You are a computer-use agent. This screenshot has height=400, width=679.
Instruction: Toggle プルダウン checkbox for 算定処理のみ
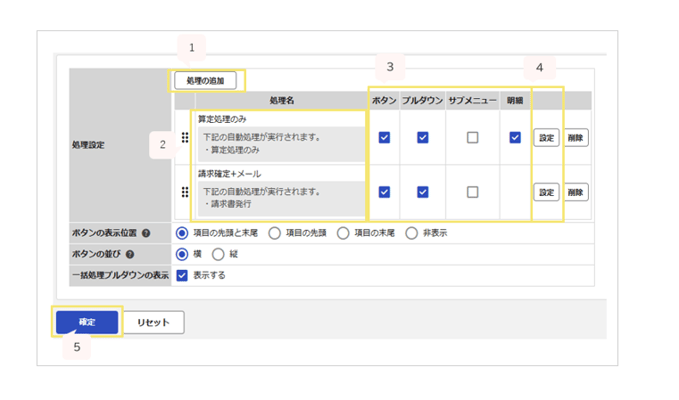point(423,138)
